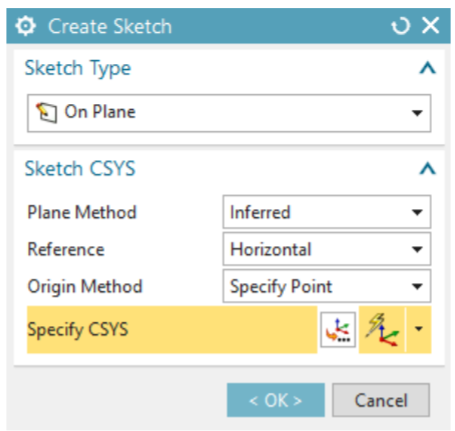Click the Inferred CSYS lightning icon
Image resolution: width=455 pixels, height=431 pixels.
(x=382, y=330)
